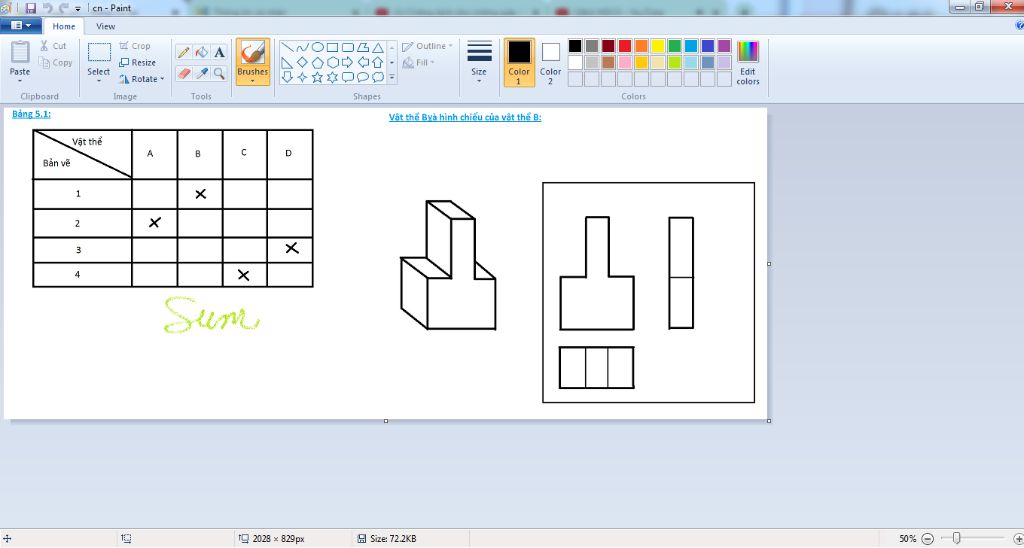
Task: Select the Pencil tool
Action: 184,52
